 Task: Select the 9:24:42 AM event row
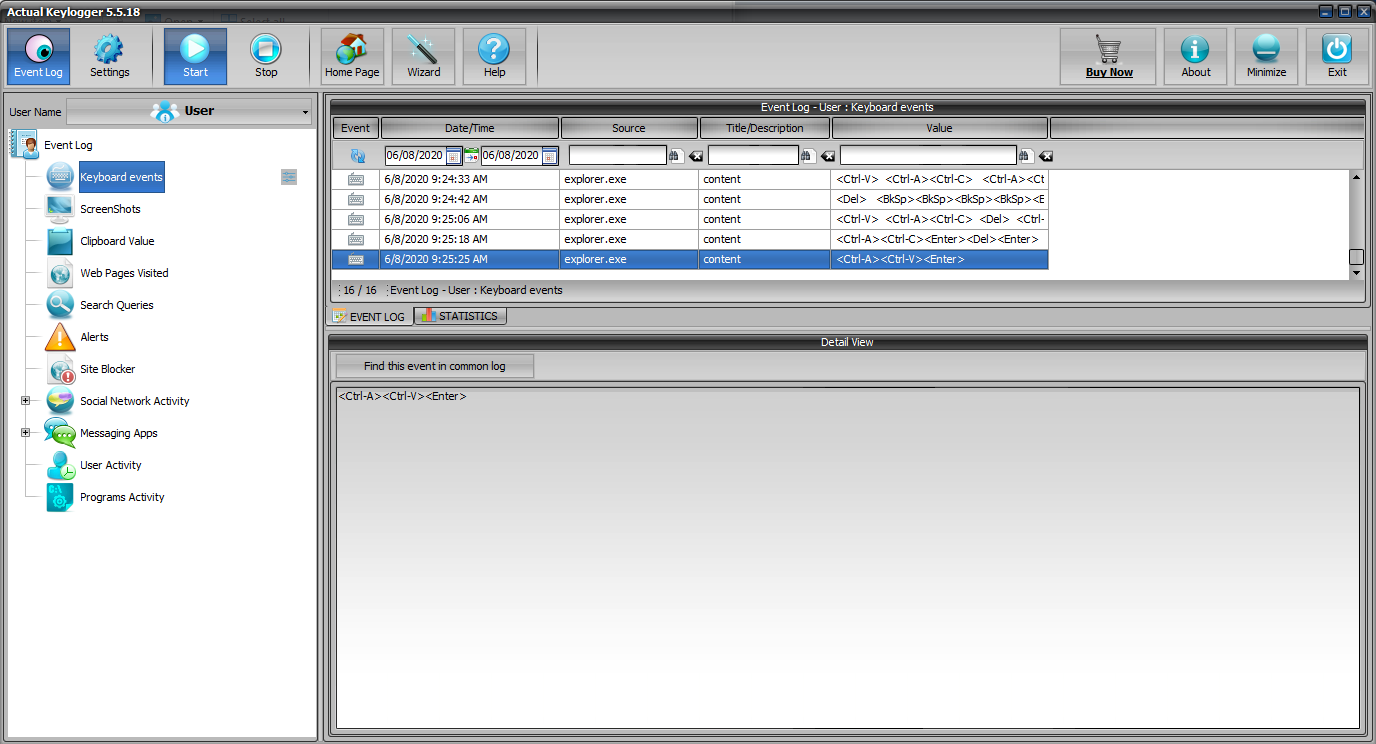690,199
